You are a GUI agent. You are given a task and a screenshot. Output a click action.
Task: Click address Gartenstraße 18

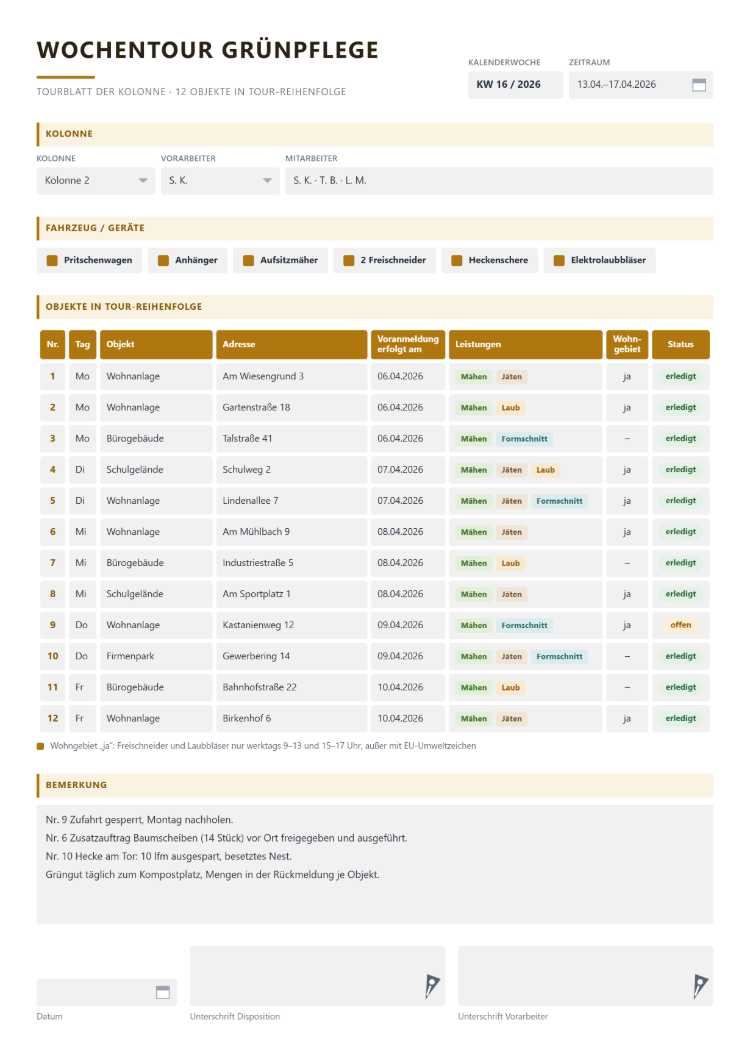pyautogui.click(x=256, y=408)
